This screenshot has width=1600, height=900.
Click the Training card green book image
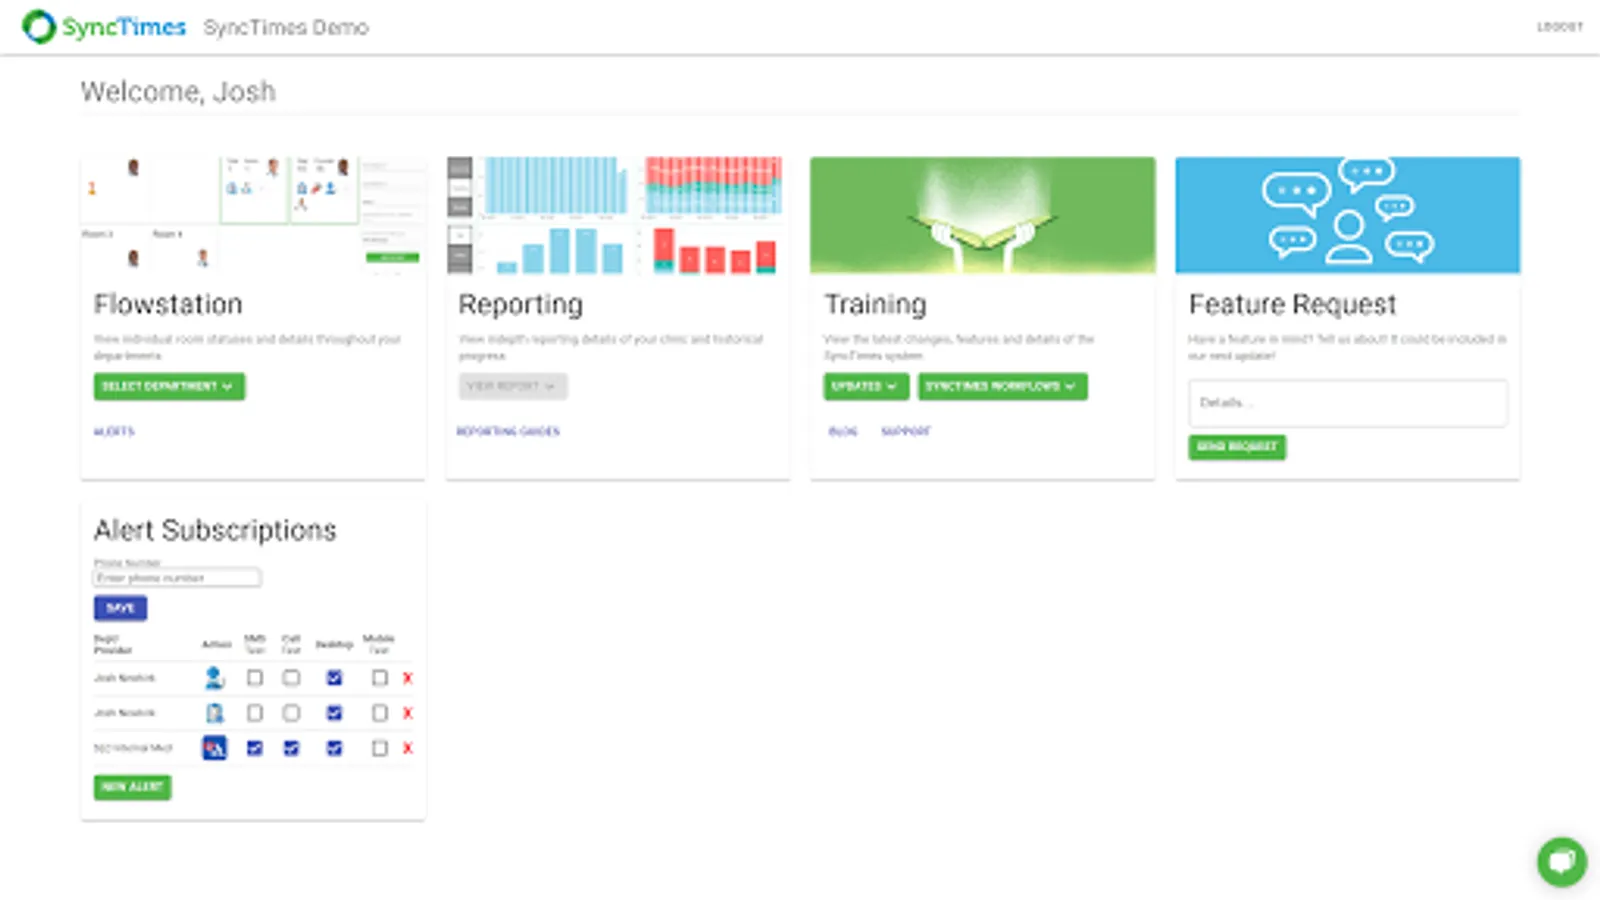tap(983, 215)
